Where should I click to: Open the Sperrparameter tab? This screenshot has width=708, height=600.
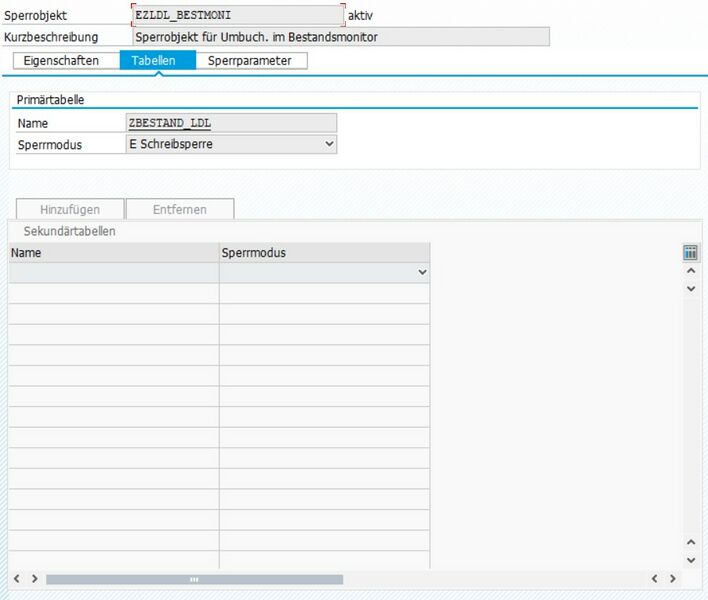point(250,61)
